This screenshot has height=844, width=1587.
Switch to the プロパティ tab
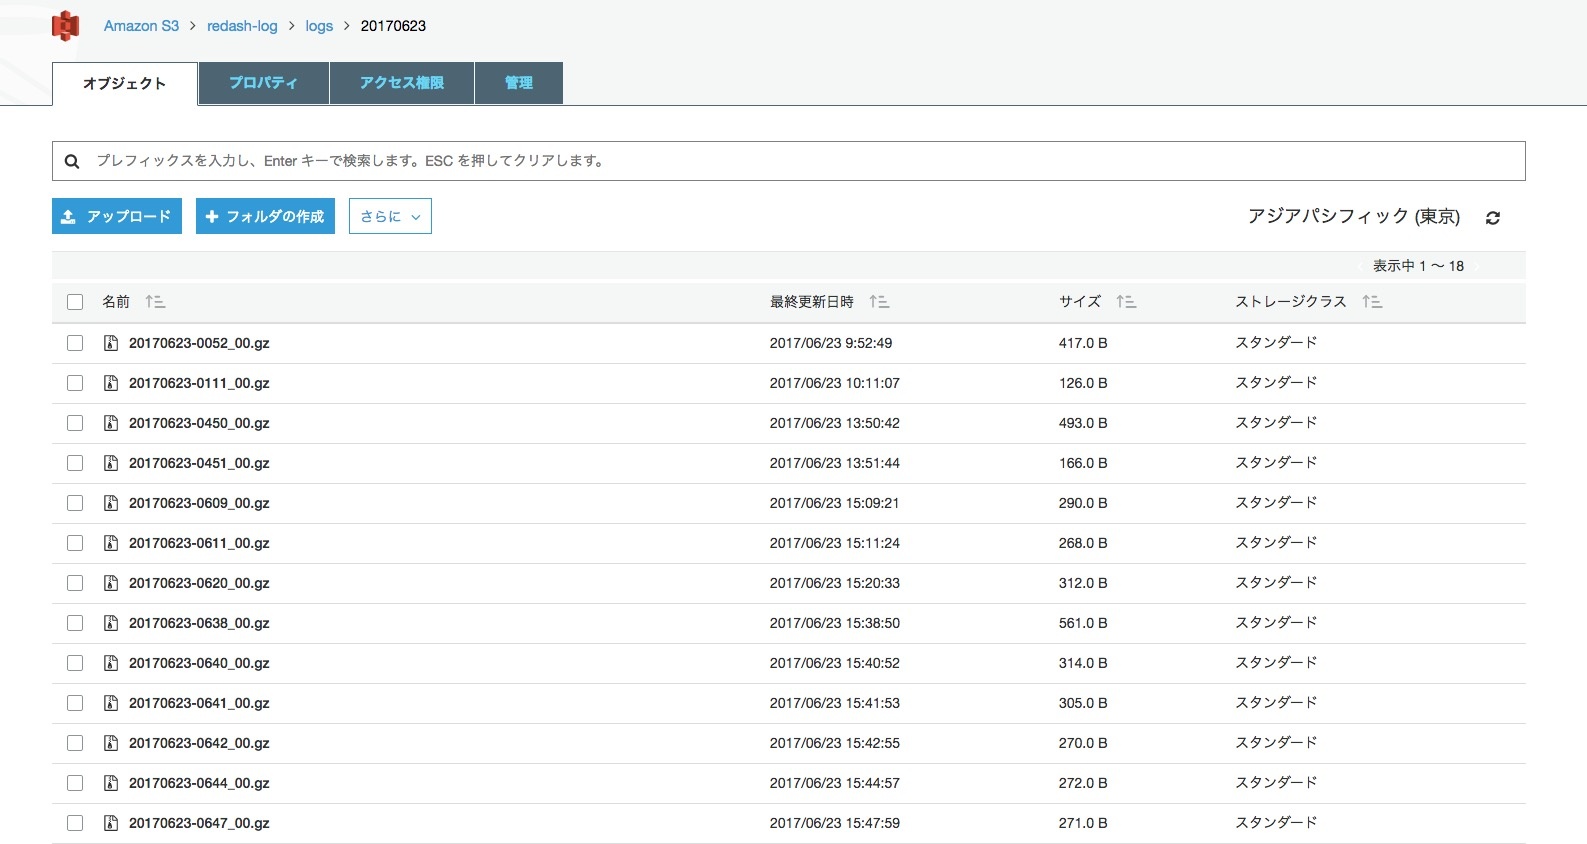pos(263,83)
